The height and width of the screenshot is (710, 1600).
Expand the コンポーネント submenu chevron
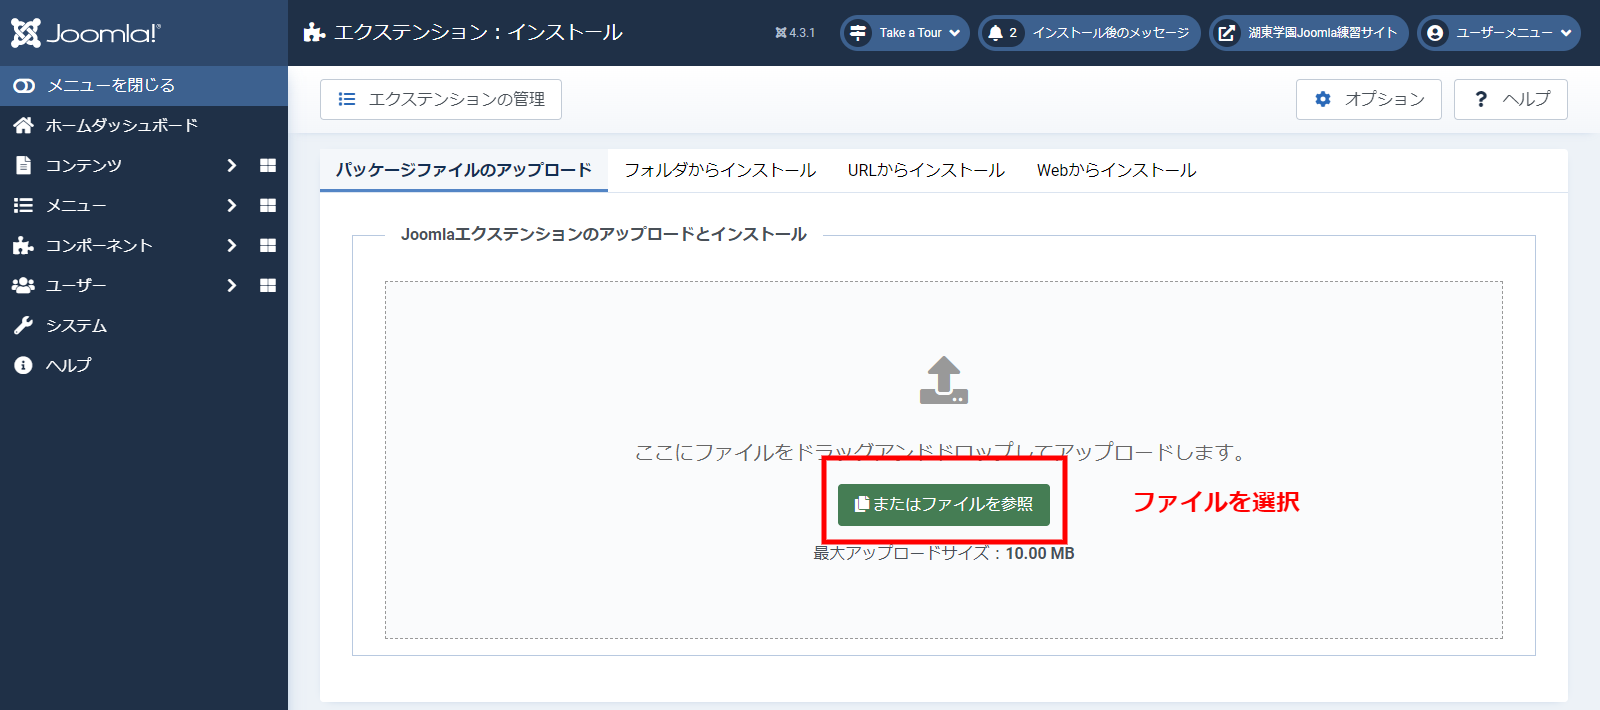click(232, 245)
